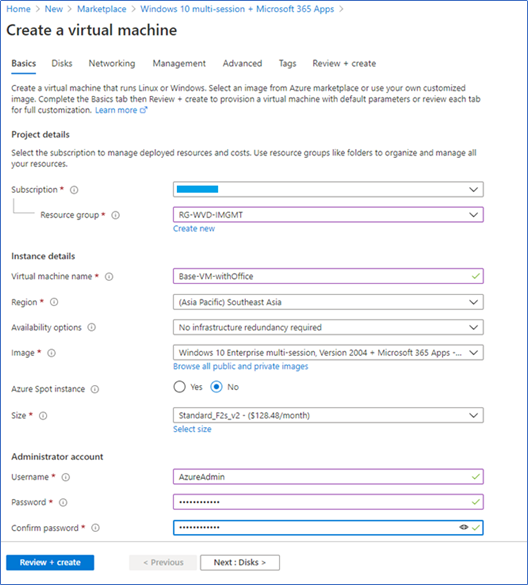This screenshot has height=585, width=528.
Task: Click the Virtual machine name info icon
Action: tap(109, 276)
